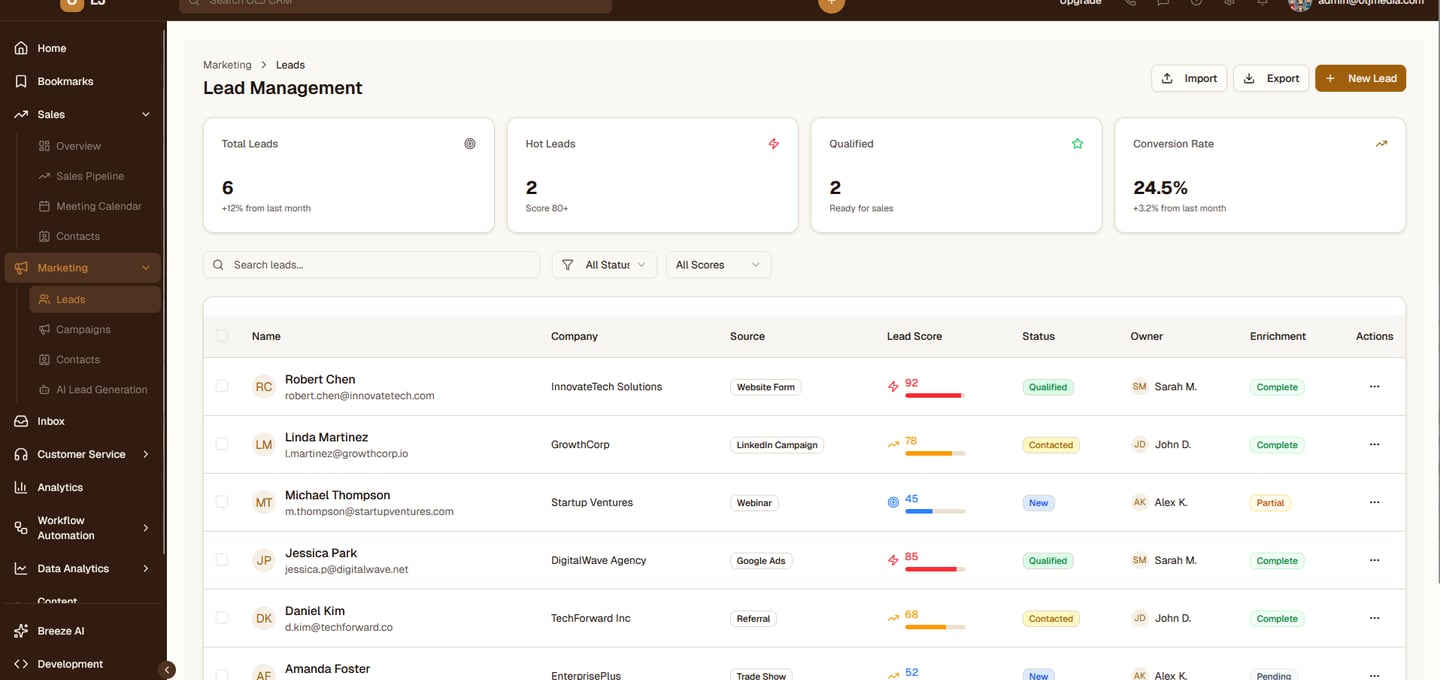Screen dimensions: 1440x680
Task: Click the Data Analytics chart icon
Action: [21, 568]
